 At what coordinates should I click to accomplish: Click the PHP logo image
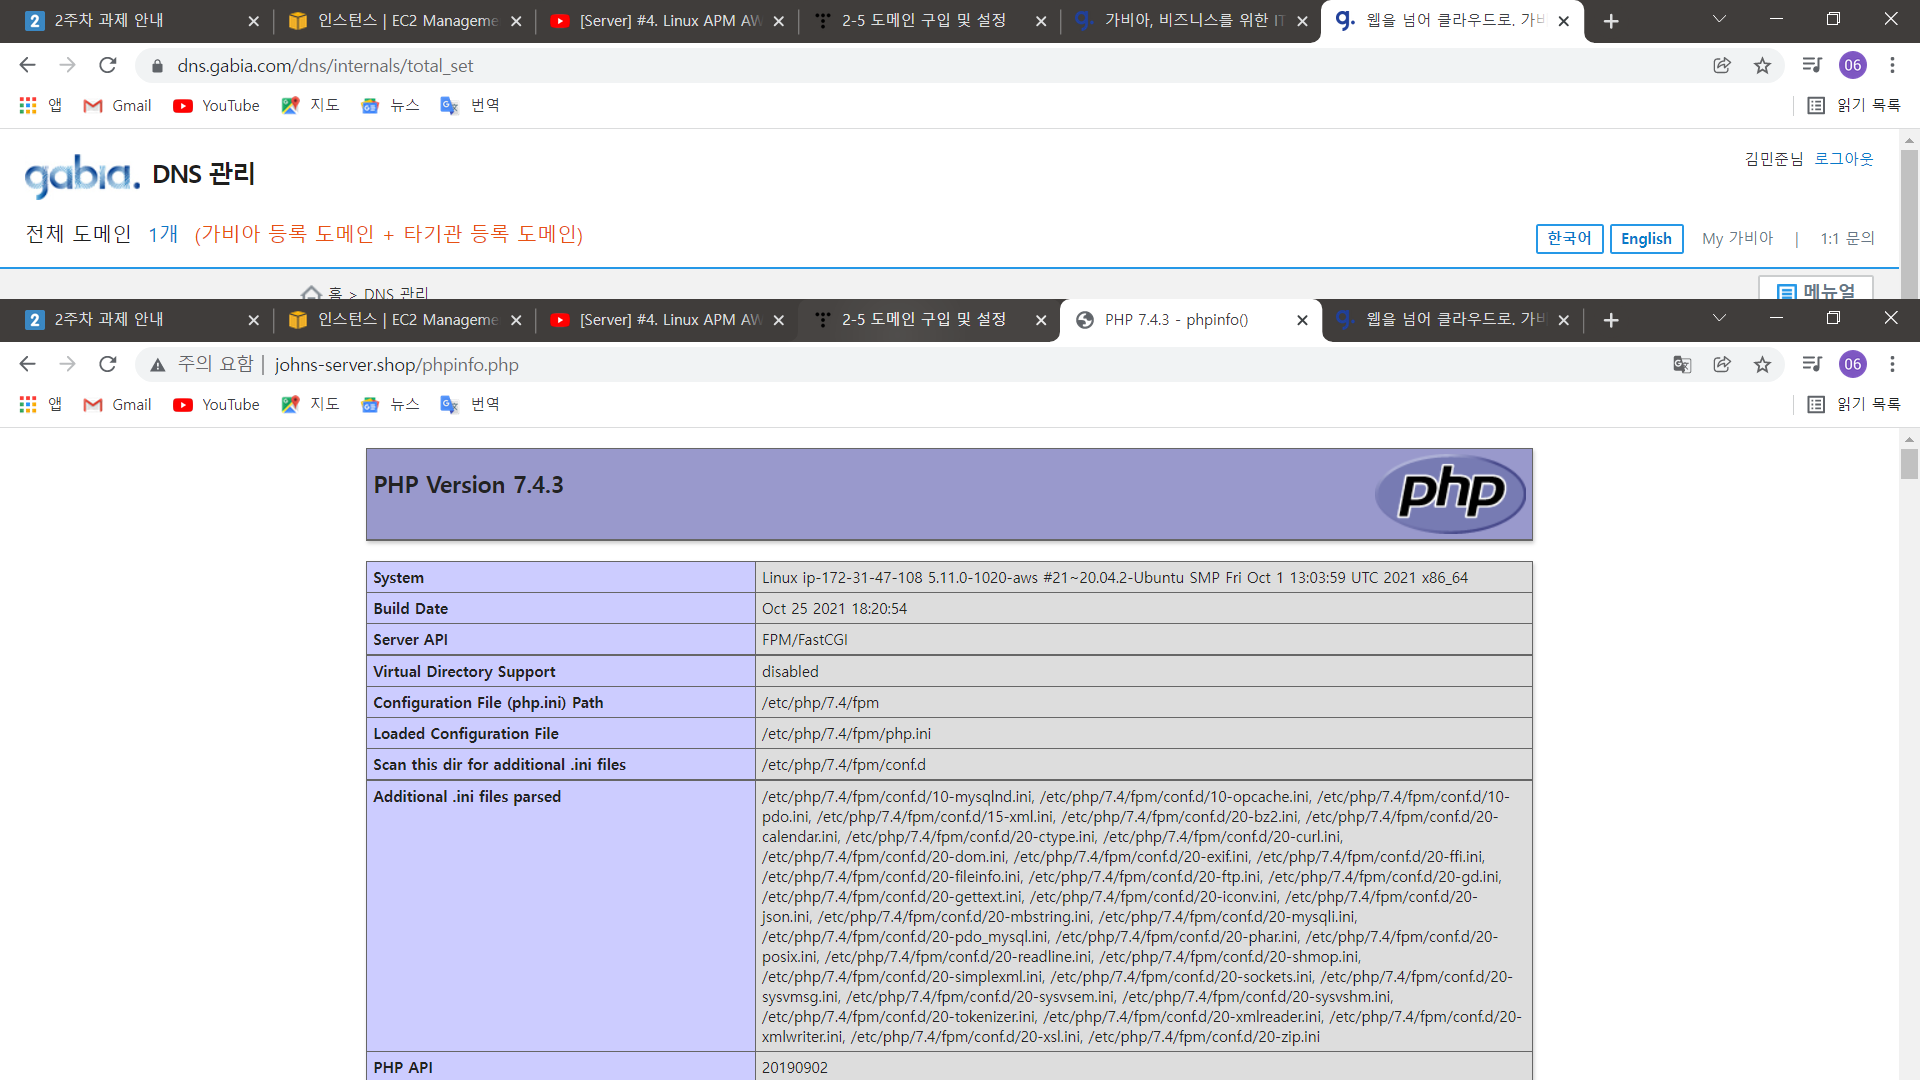coord(1449,493)
